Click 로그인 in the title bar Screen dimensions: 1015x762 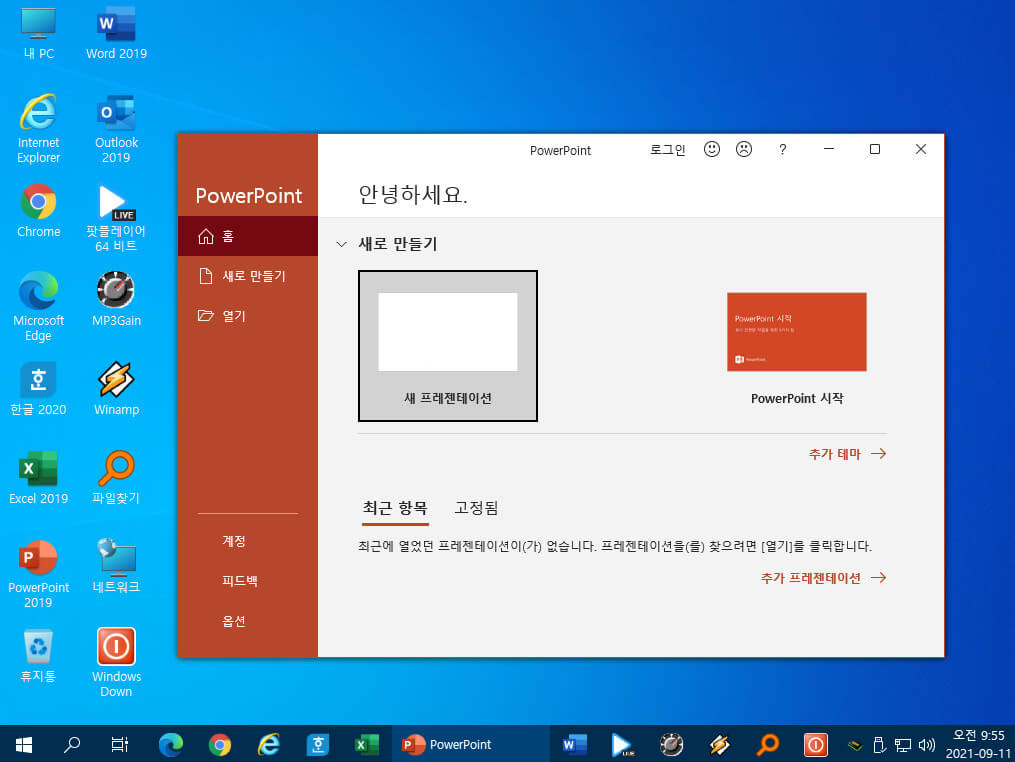tap(667, 150)
